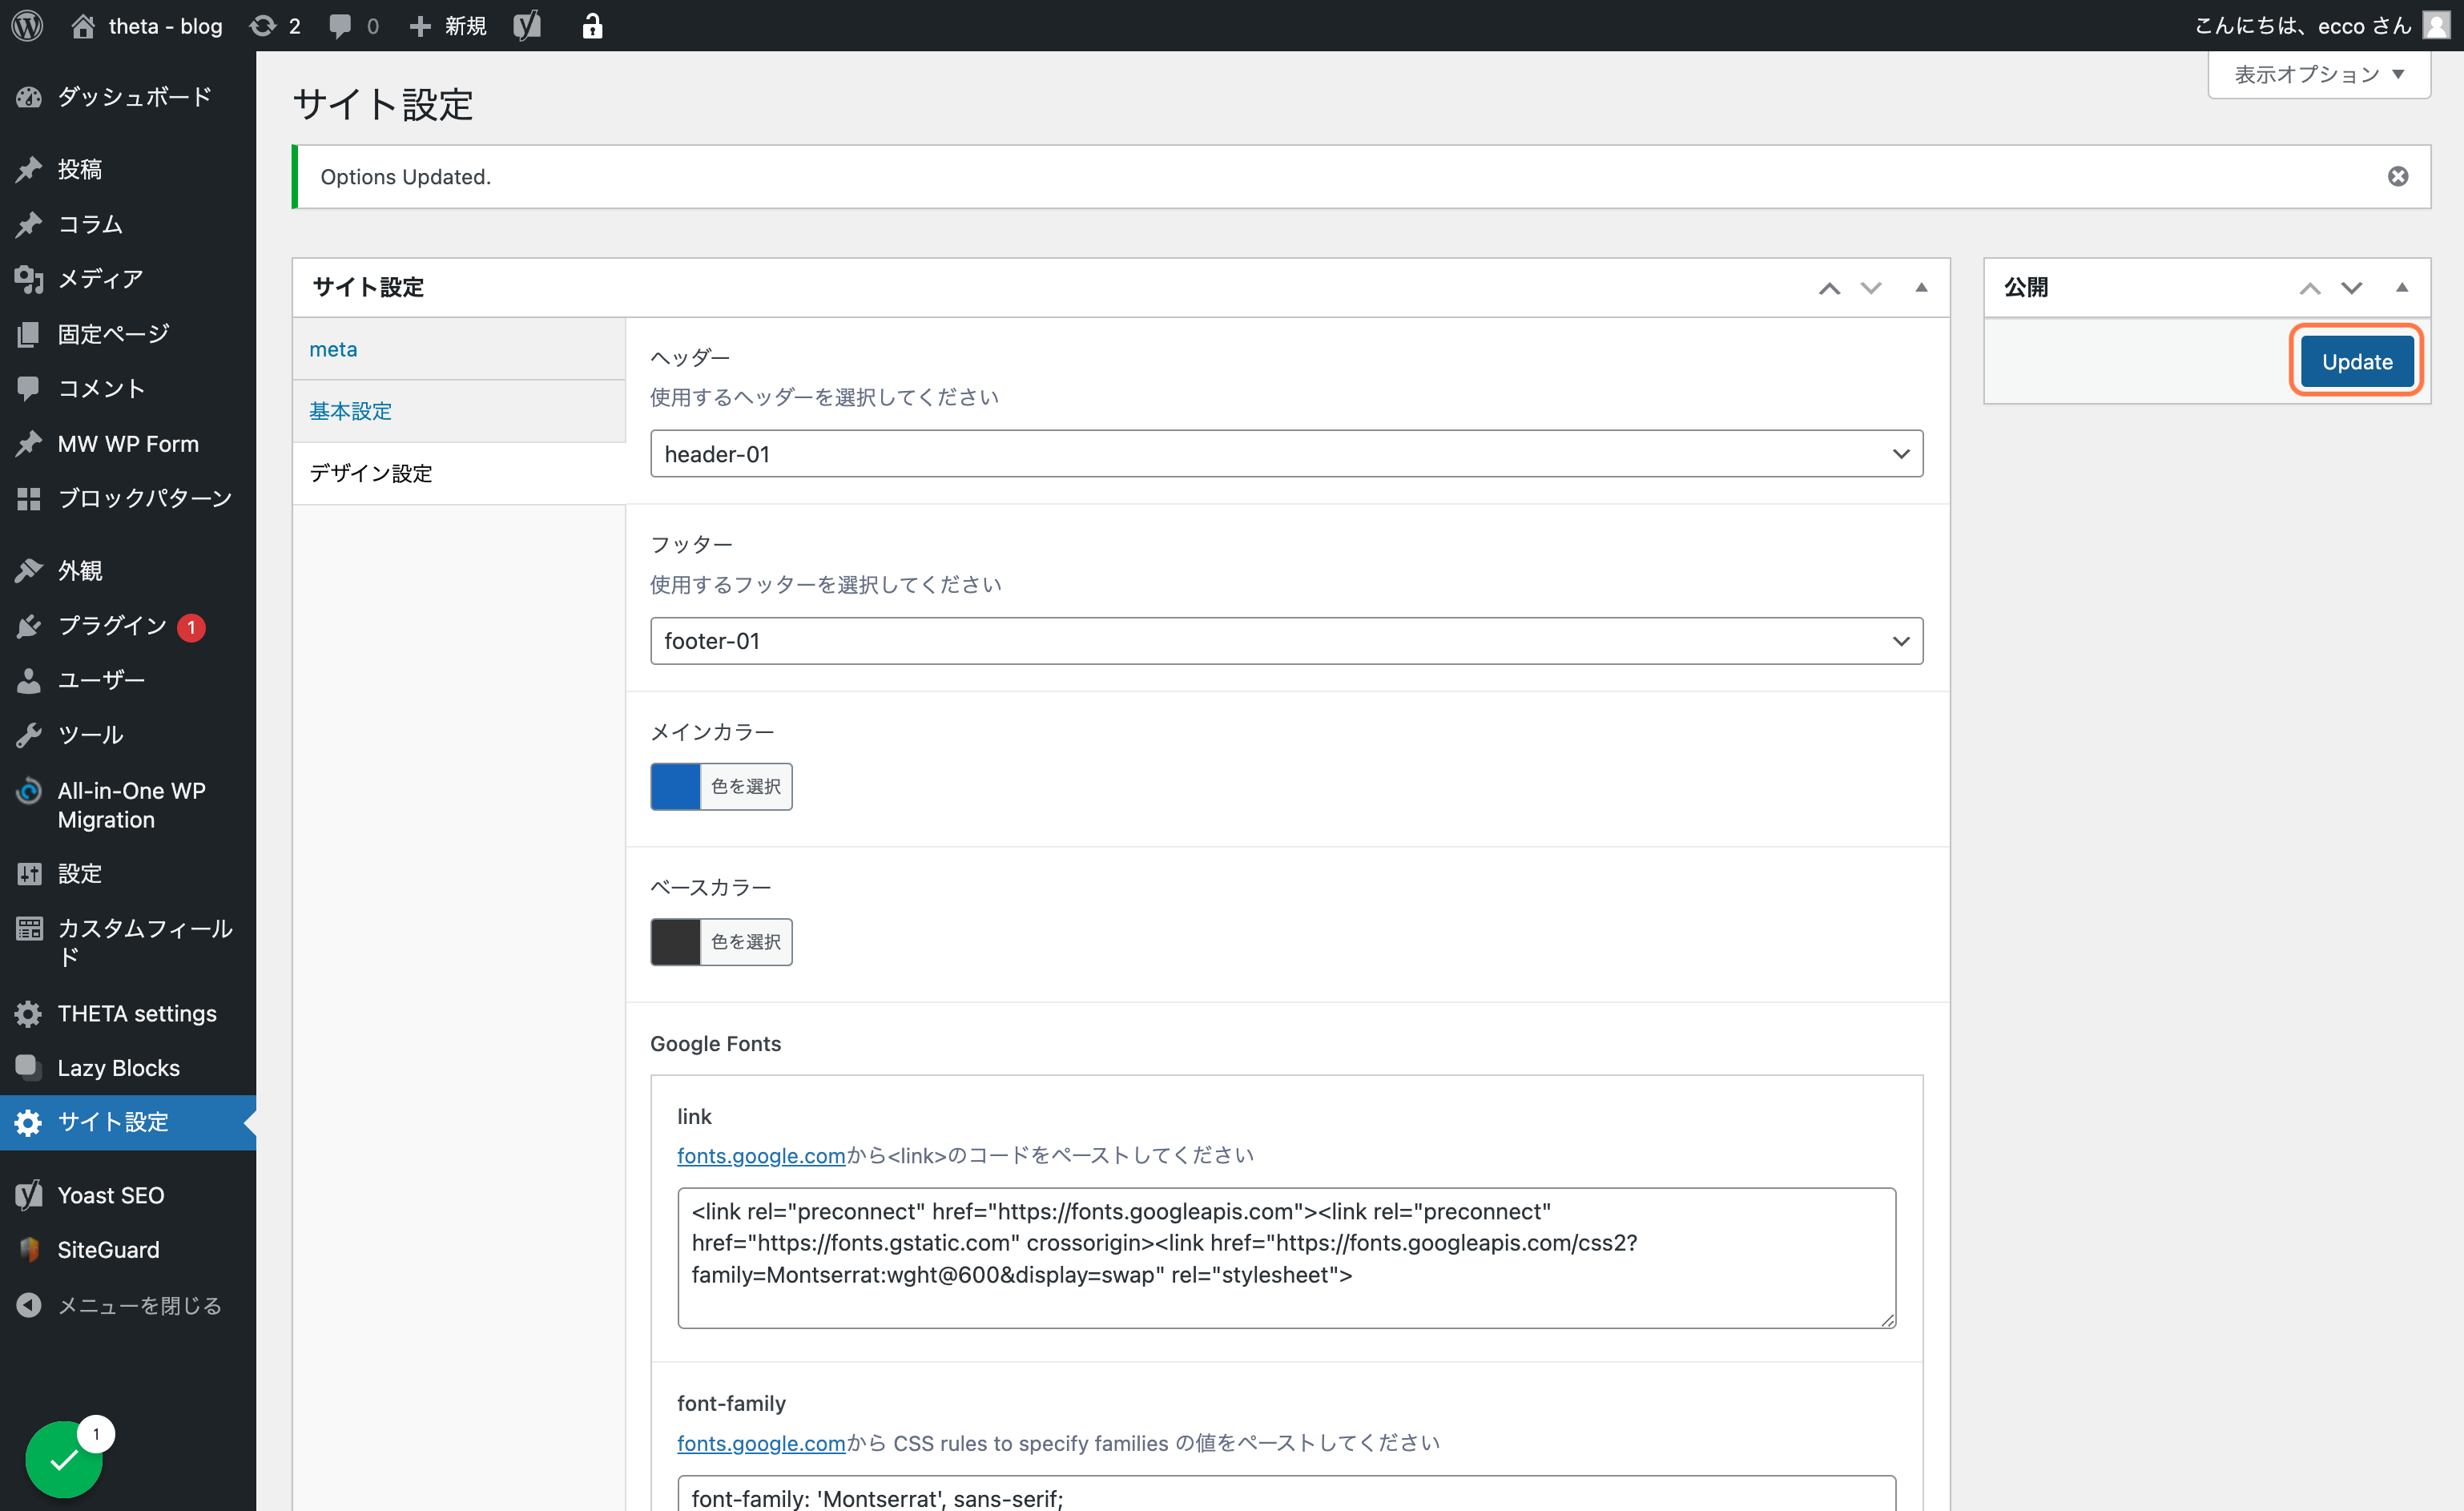The width and height of the screenshot is (2464, 1511).
Task: Open updates icon showing 2
Action: [275, 25]
